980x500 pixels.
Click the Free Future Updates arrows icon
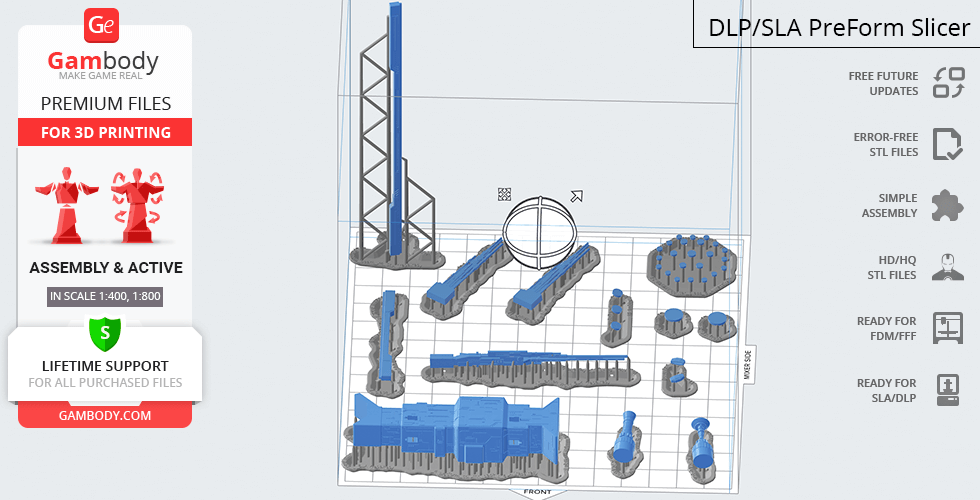[x=948, y=83]
